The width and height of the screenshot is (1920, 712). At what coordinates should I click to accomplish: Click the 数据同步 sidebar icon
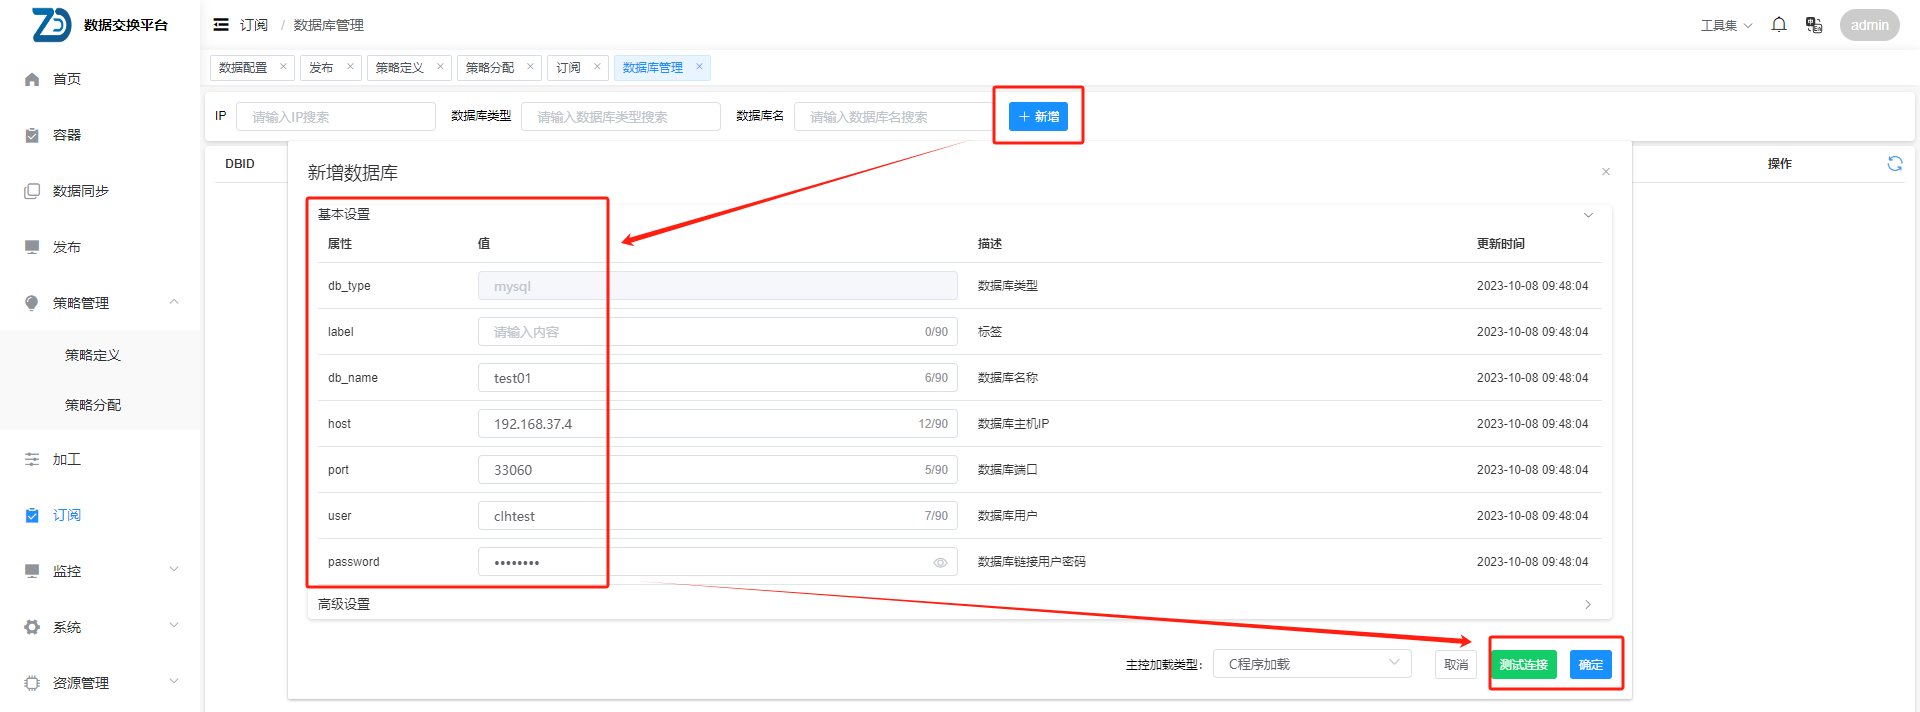pyautogui.click(x=32, y=191)
